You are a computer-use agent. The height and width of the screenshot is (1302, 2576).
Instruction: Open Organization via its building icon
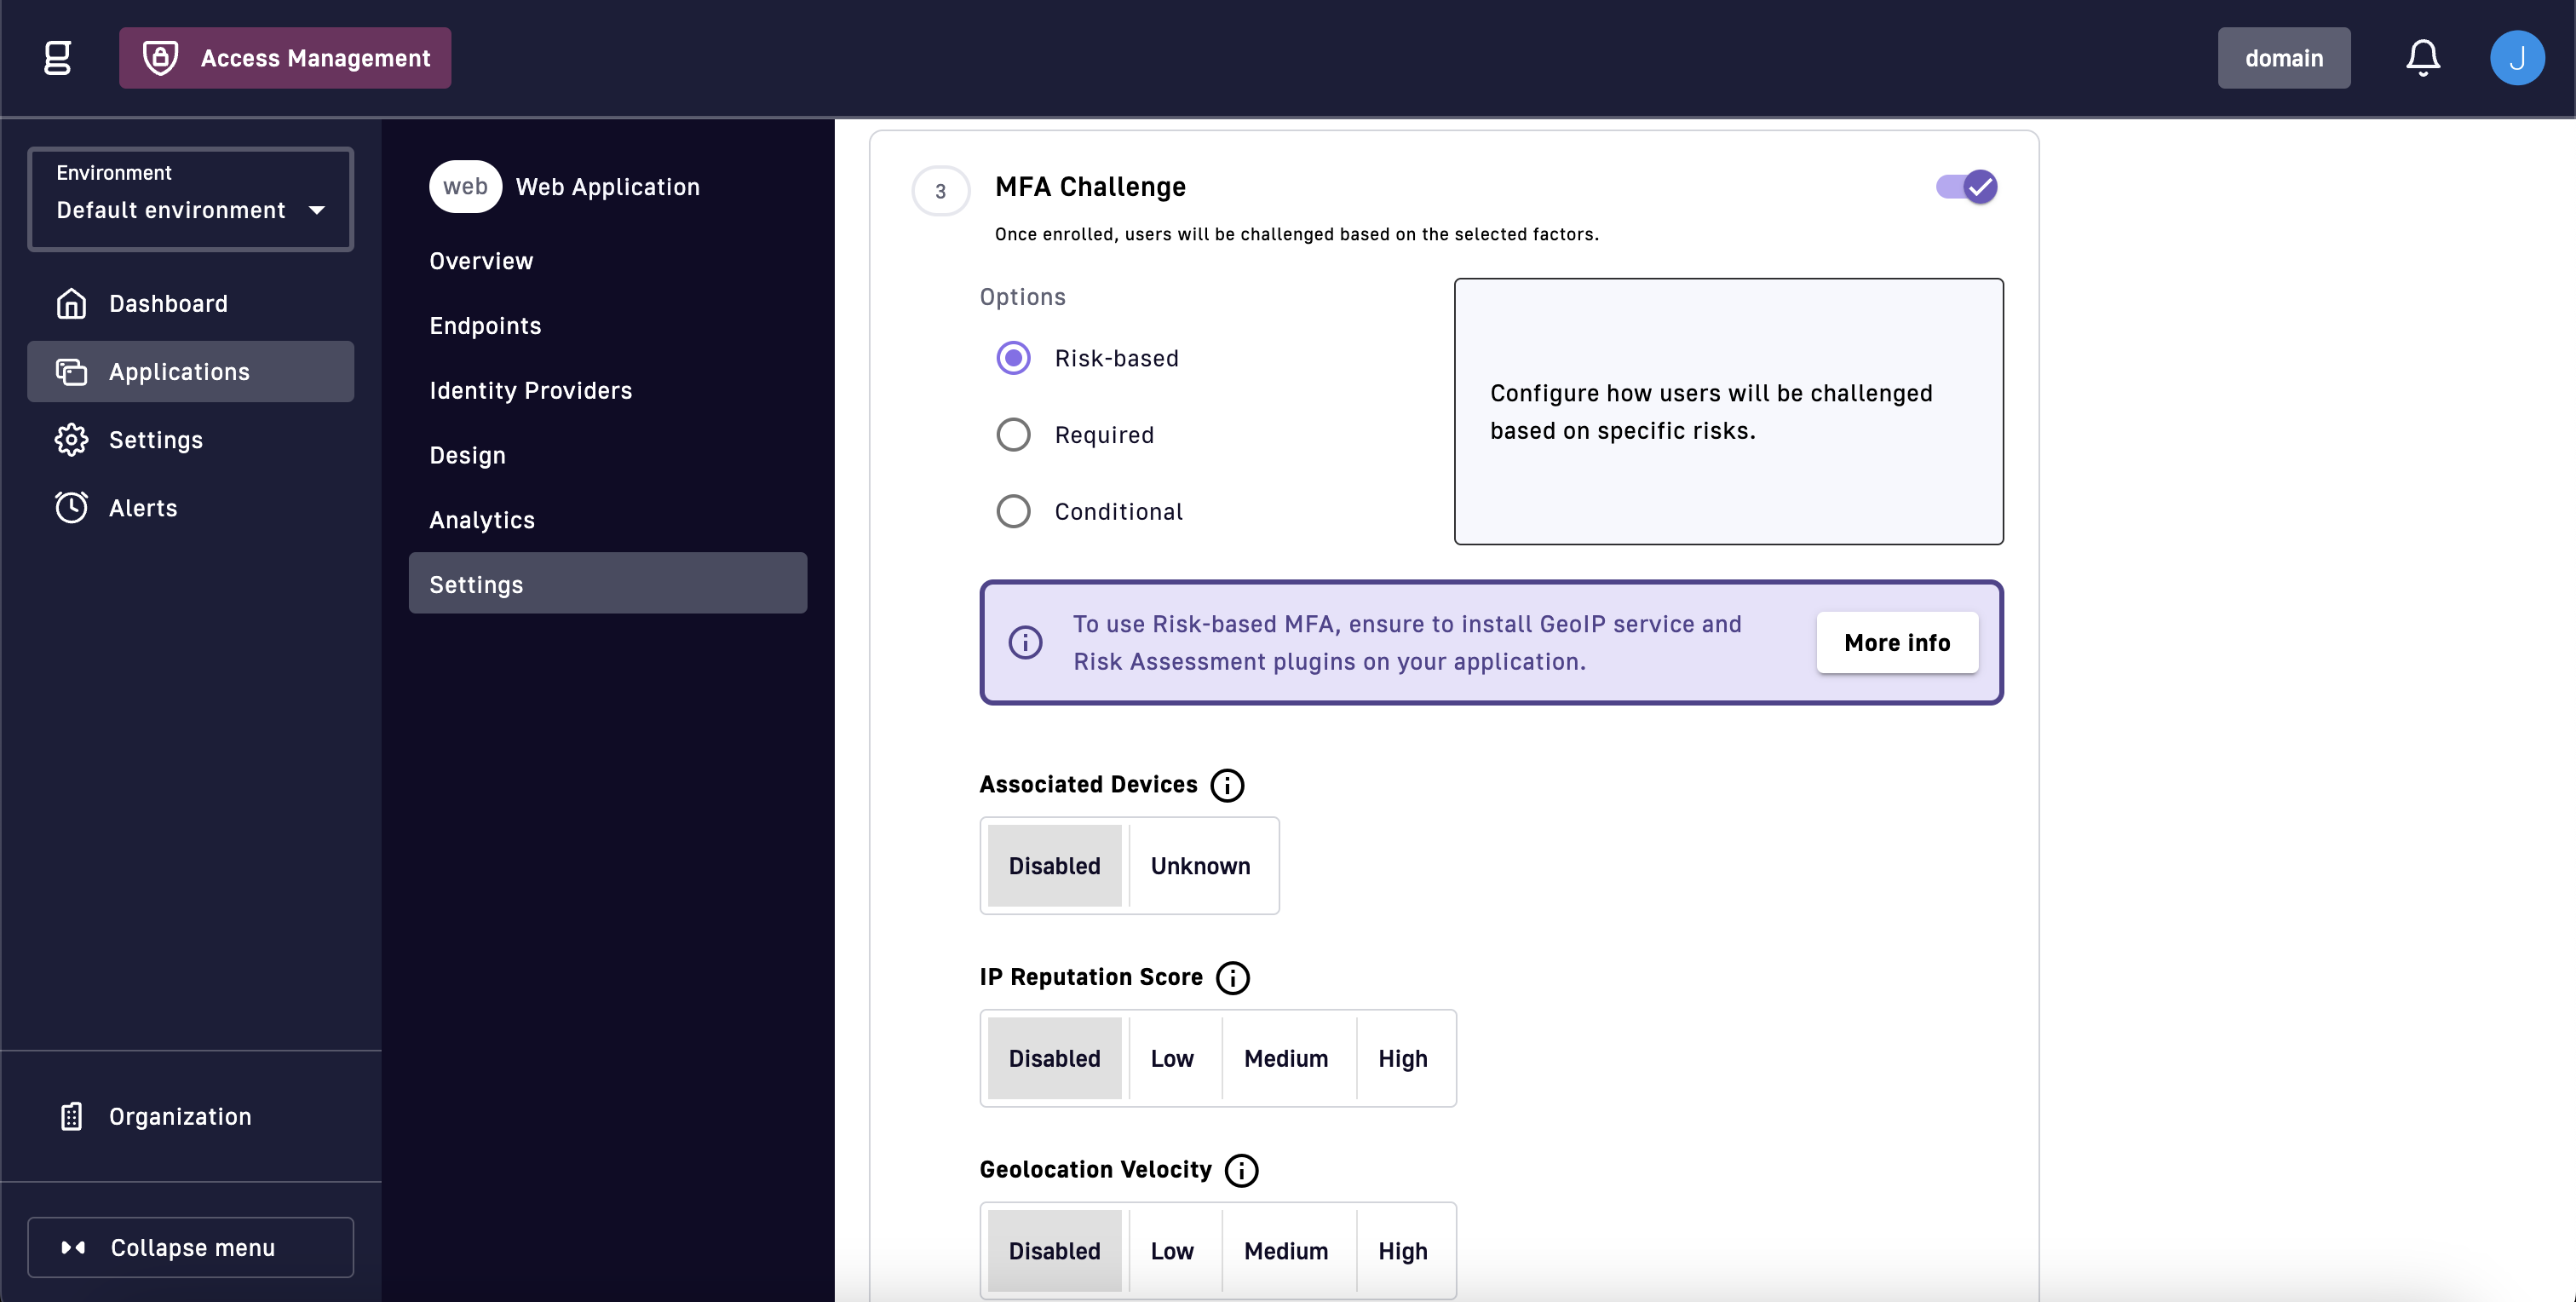(71, 1116)
